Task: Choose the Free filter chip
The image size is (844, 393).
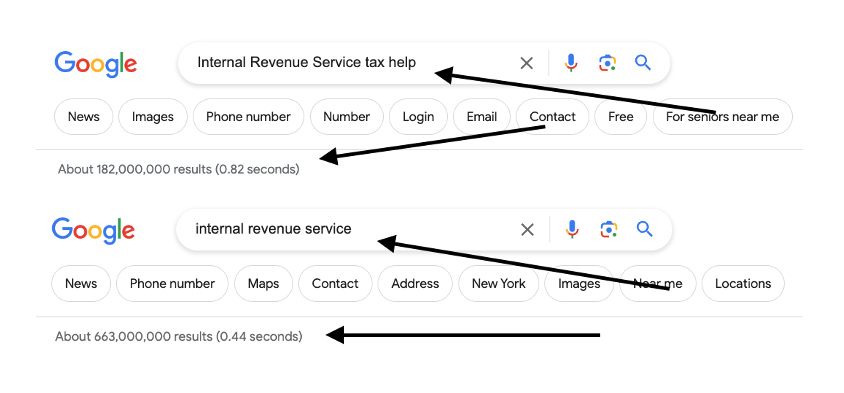Action: (621, 117)
